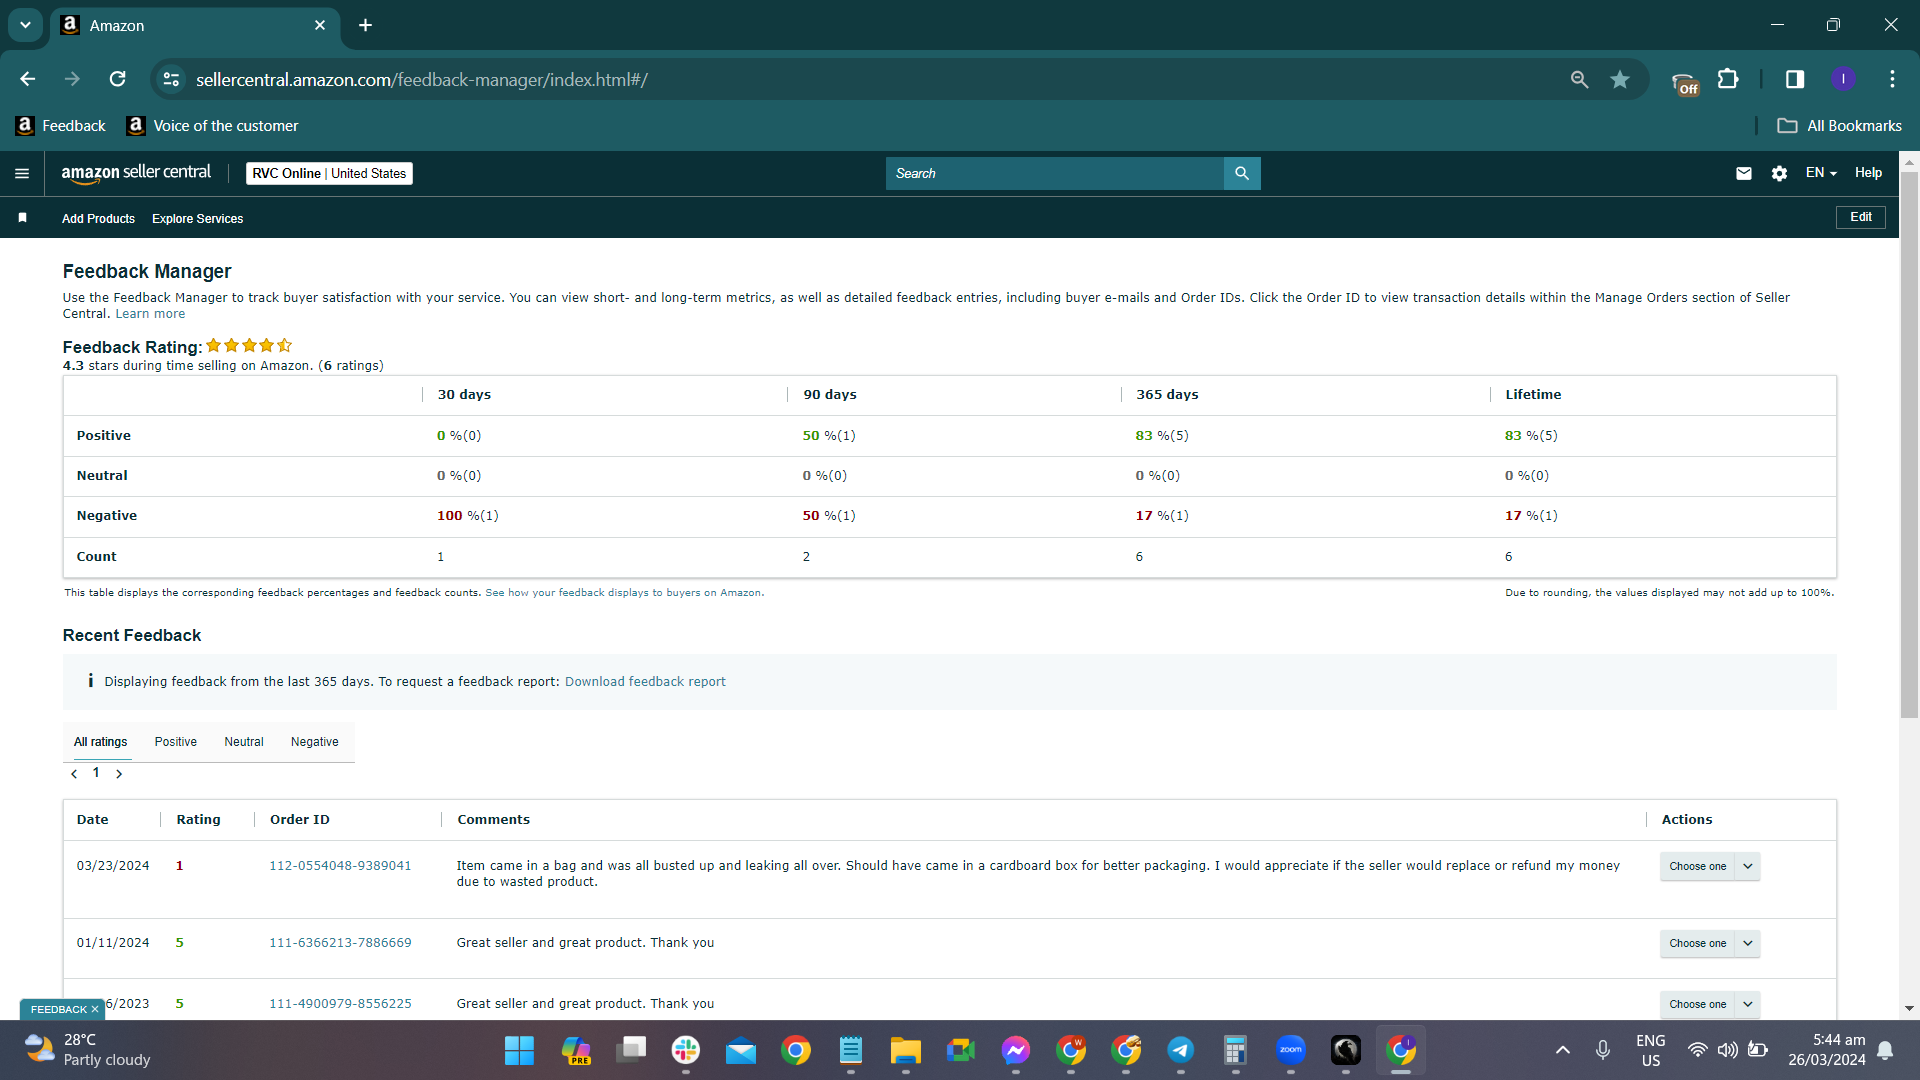View site information icon in the address bar

pyautogui.click(x=172, y=79)
